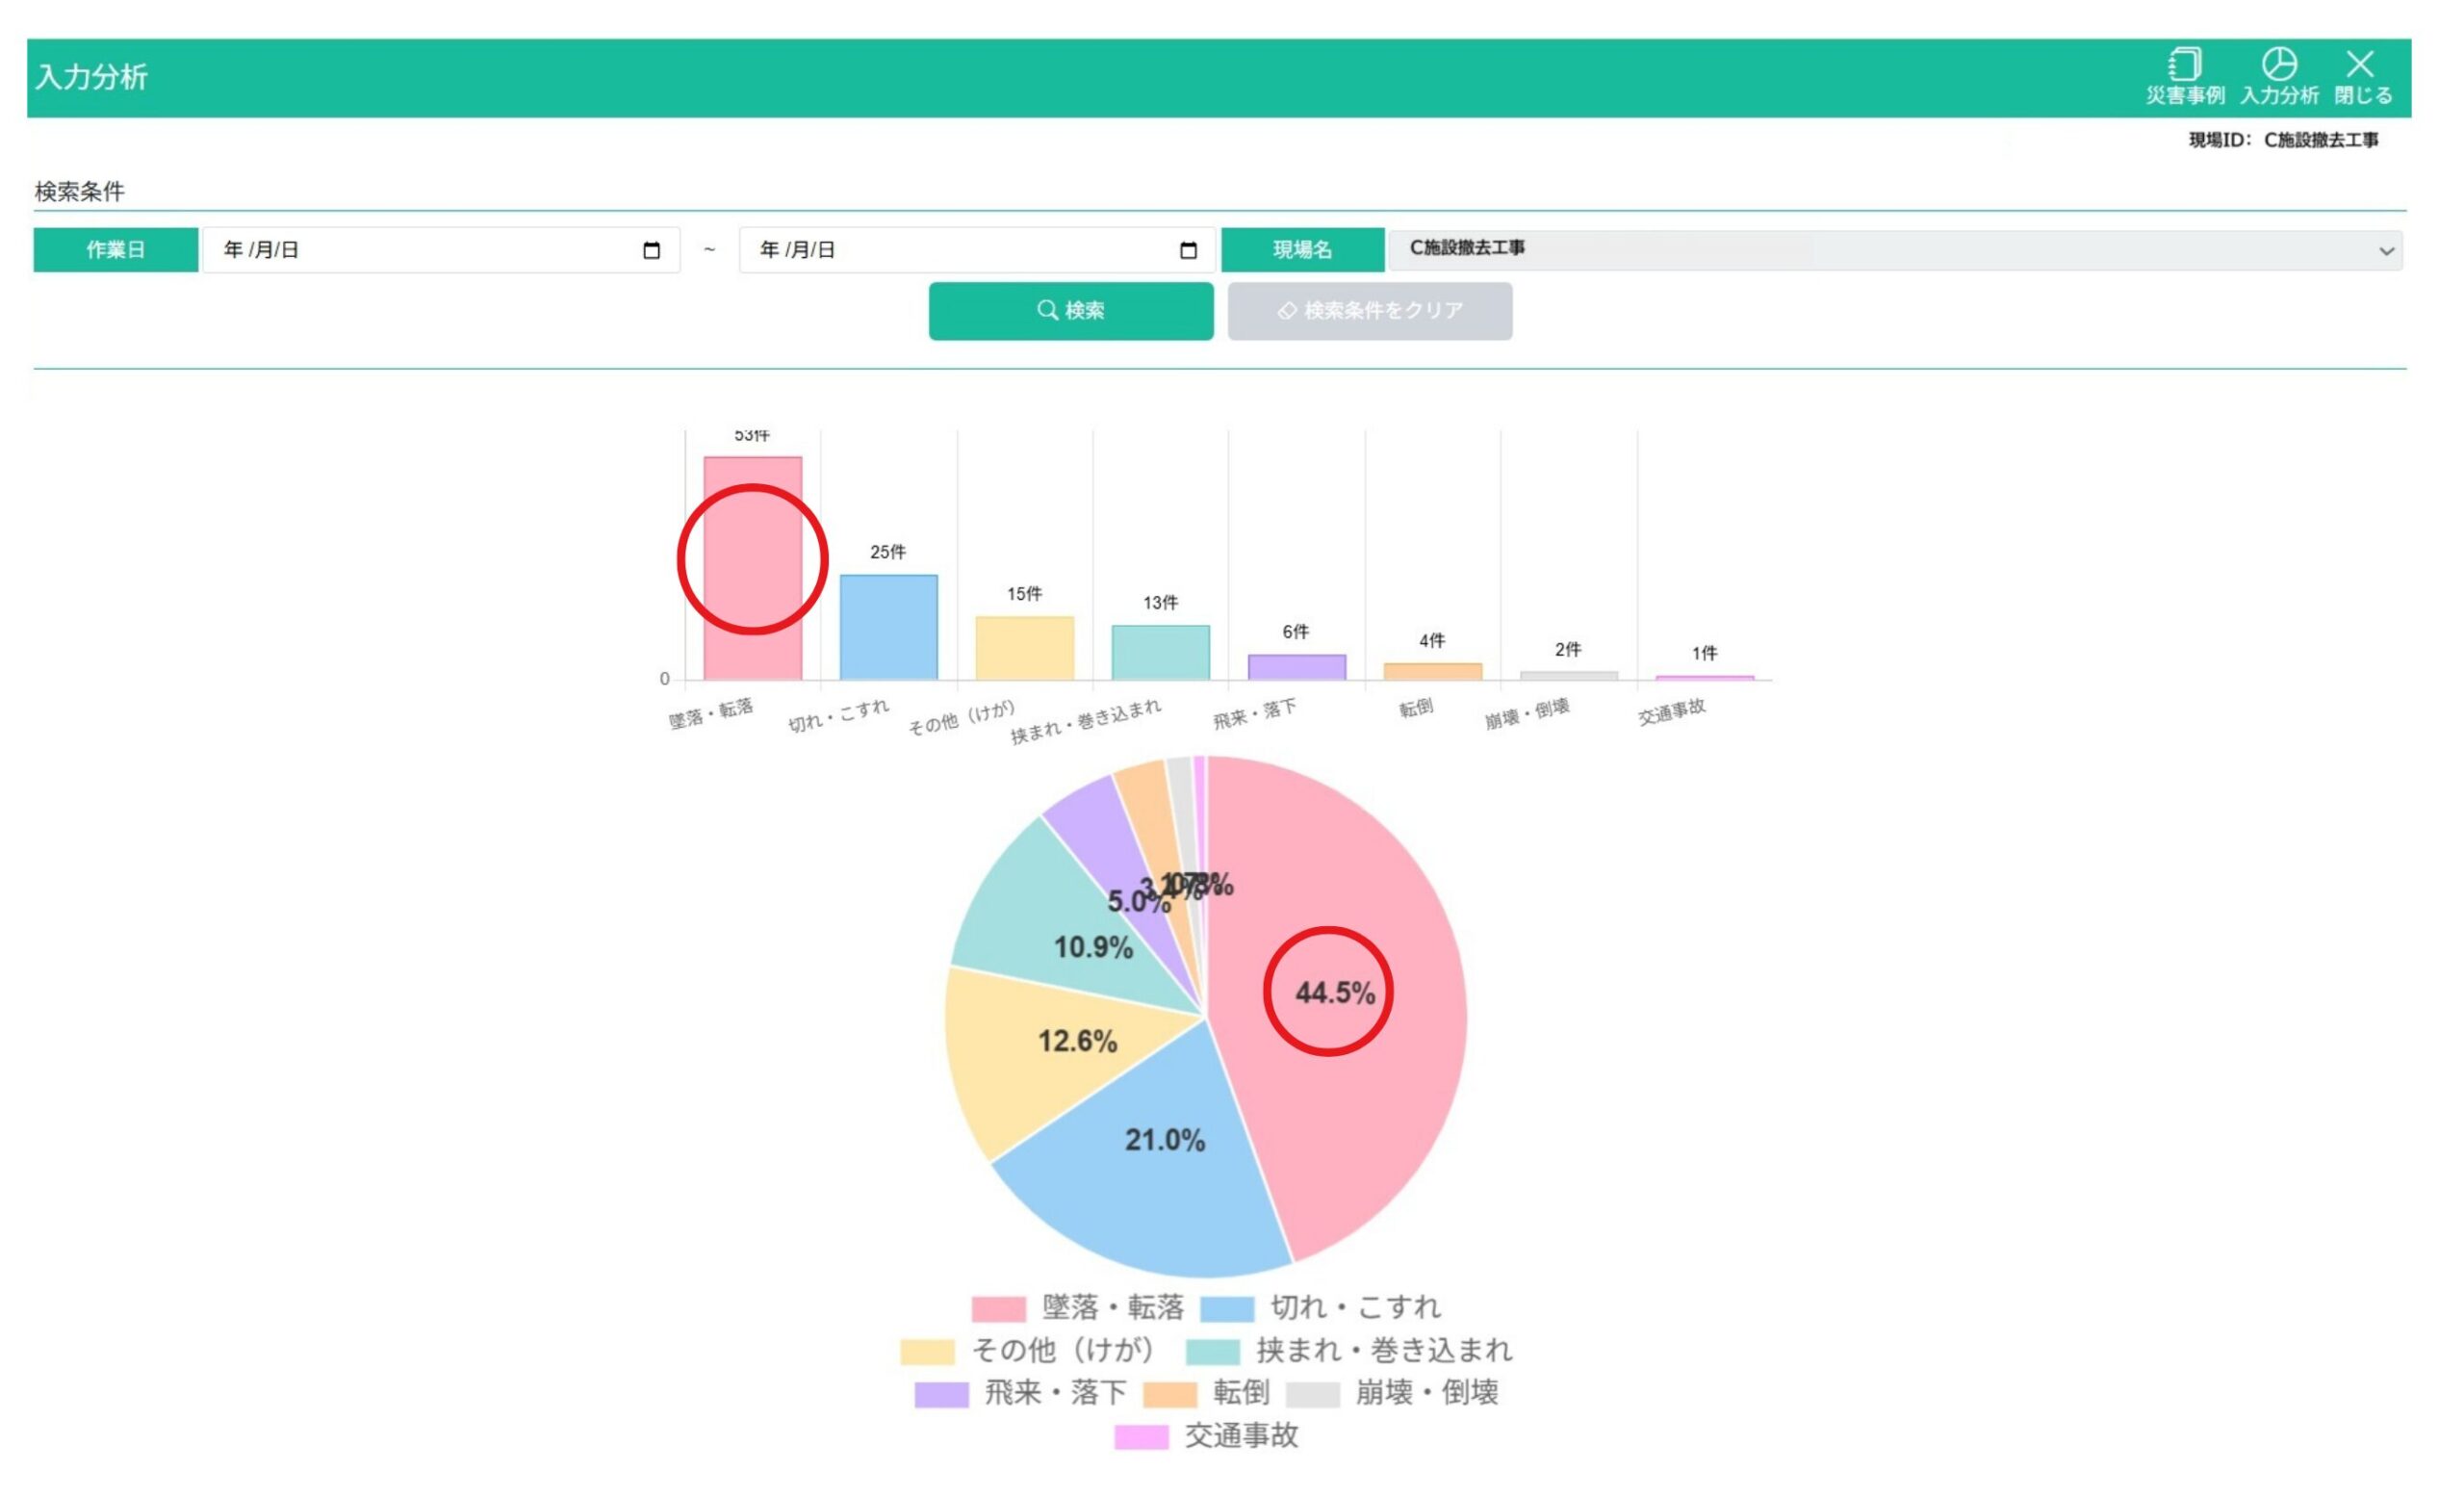This screenshot has width=2464, height=1497.
Task: Toggle 転倒 legend entry
Action: [1207, 1392]
